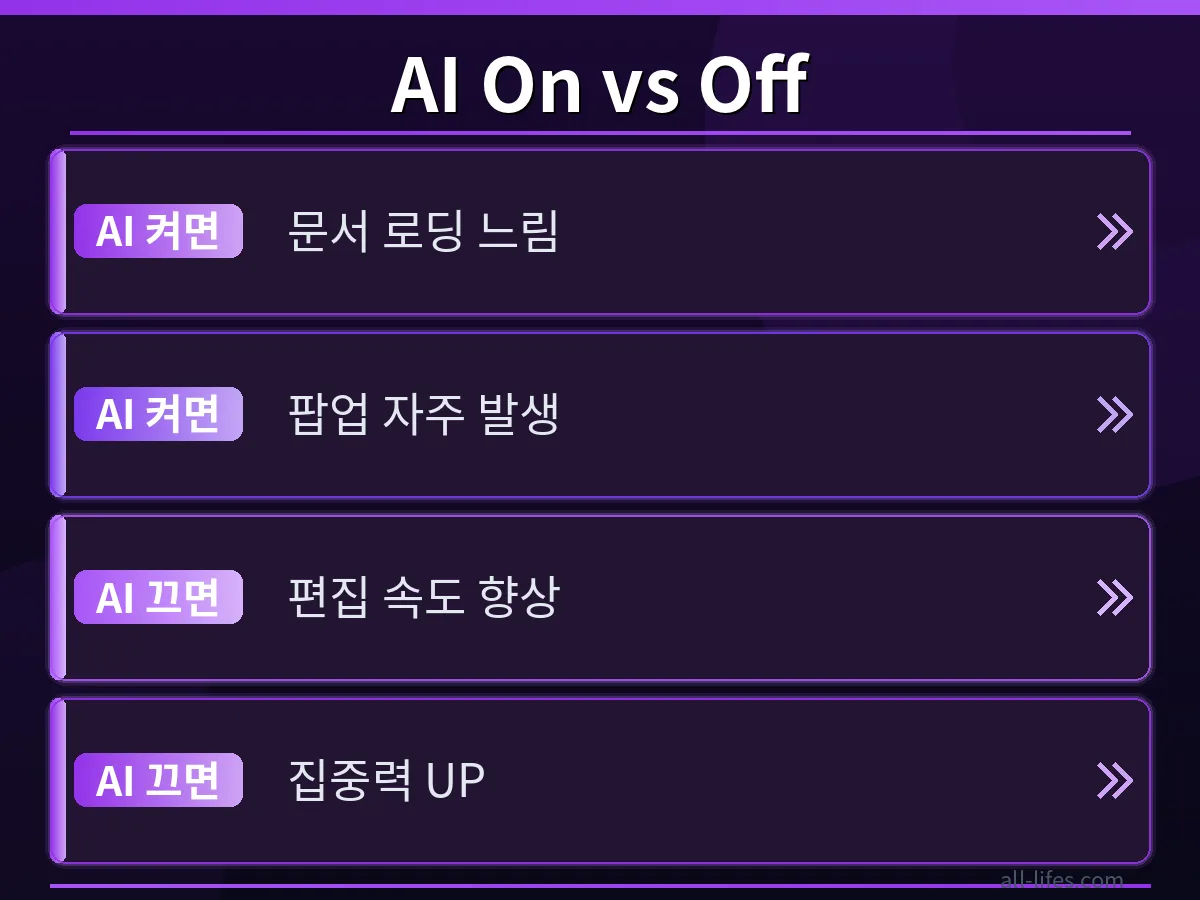Screen dimensions: 1200x900
Task: Click the AI 끄면 badge beside 집중력 UP
Action: click(158, 780)
